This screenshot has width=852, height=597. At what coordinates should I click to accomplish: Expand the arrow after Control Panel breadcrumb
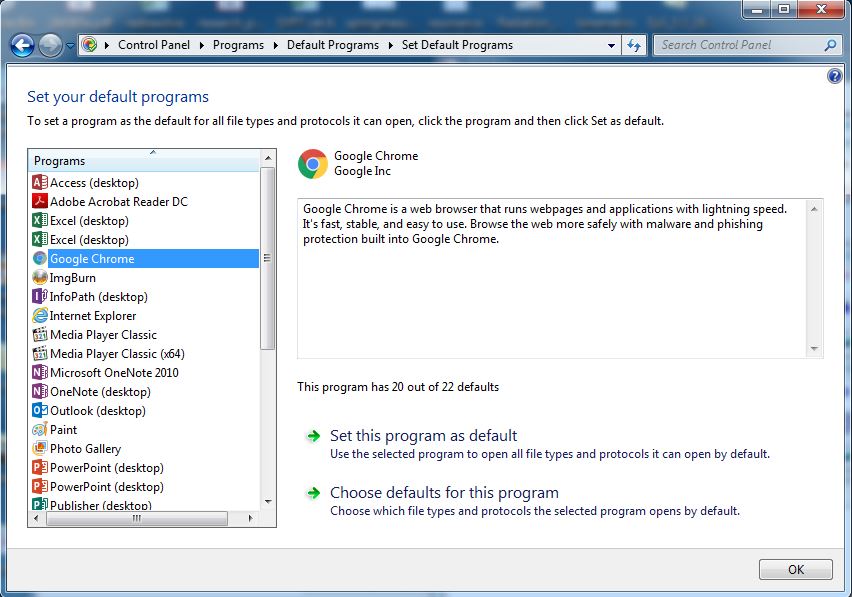[x=202, y=45]
